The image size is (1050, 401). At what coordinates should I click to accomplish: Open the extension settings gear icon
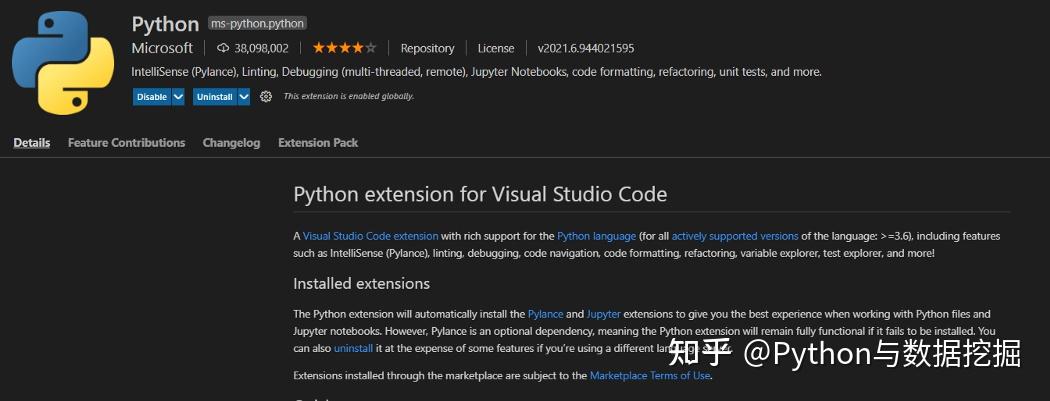[x=266, y=96]
